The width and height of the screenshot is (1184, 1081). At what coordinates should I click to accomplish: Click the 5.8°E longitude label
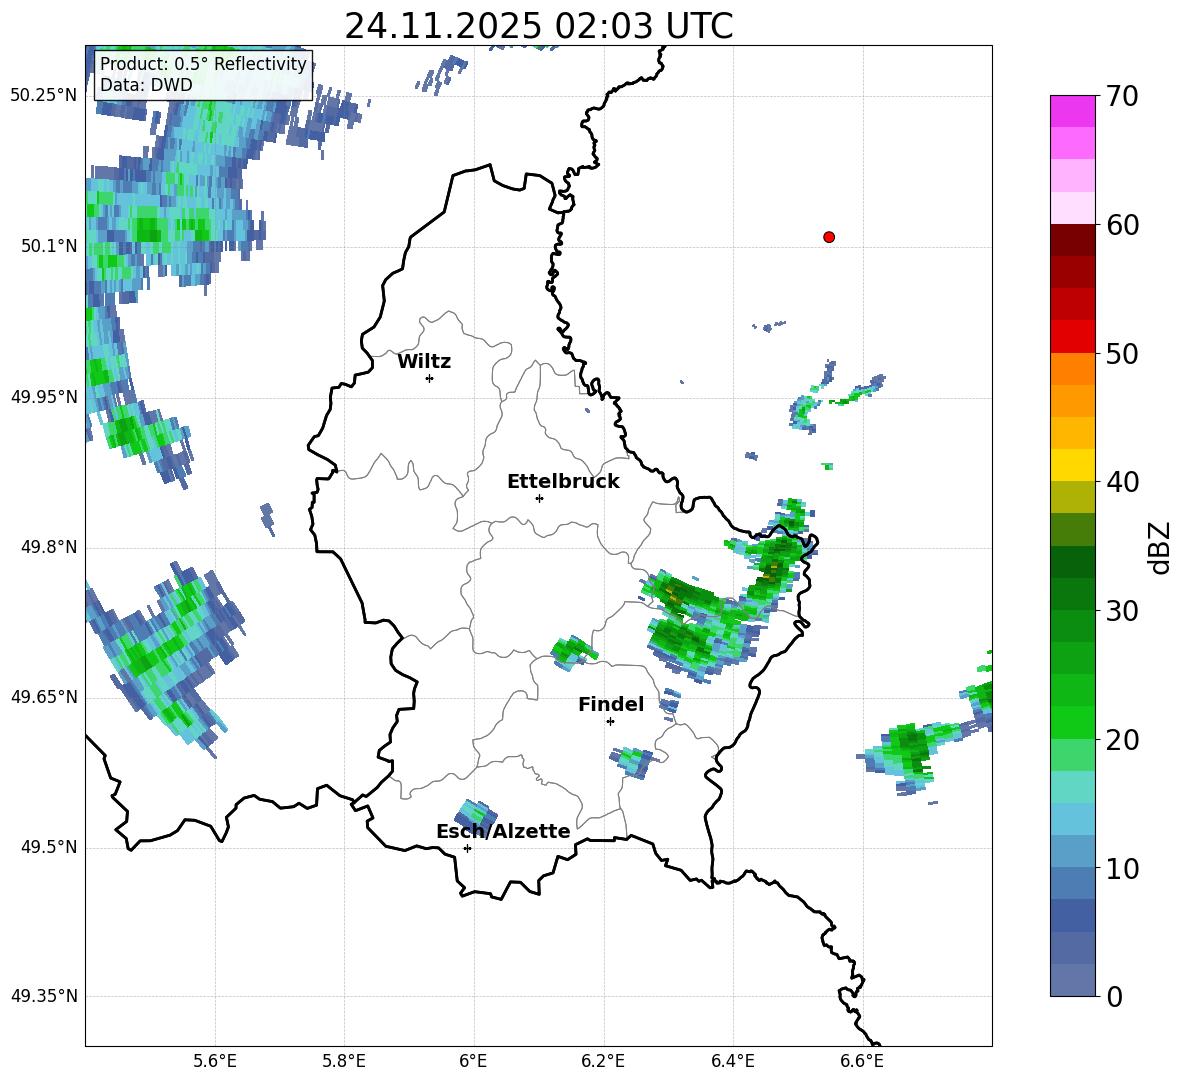[344, 1061]
